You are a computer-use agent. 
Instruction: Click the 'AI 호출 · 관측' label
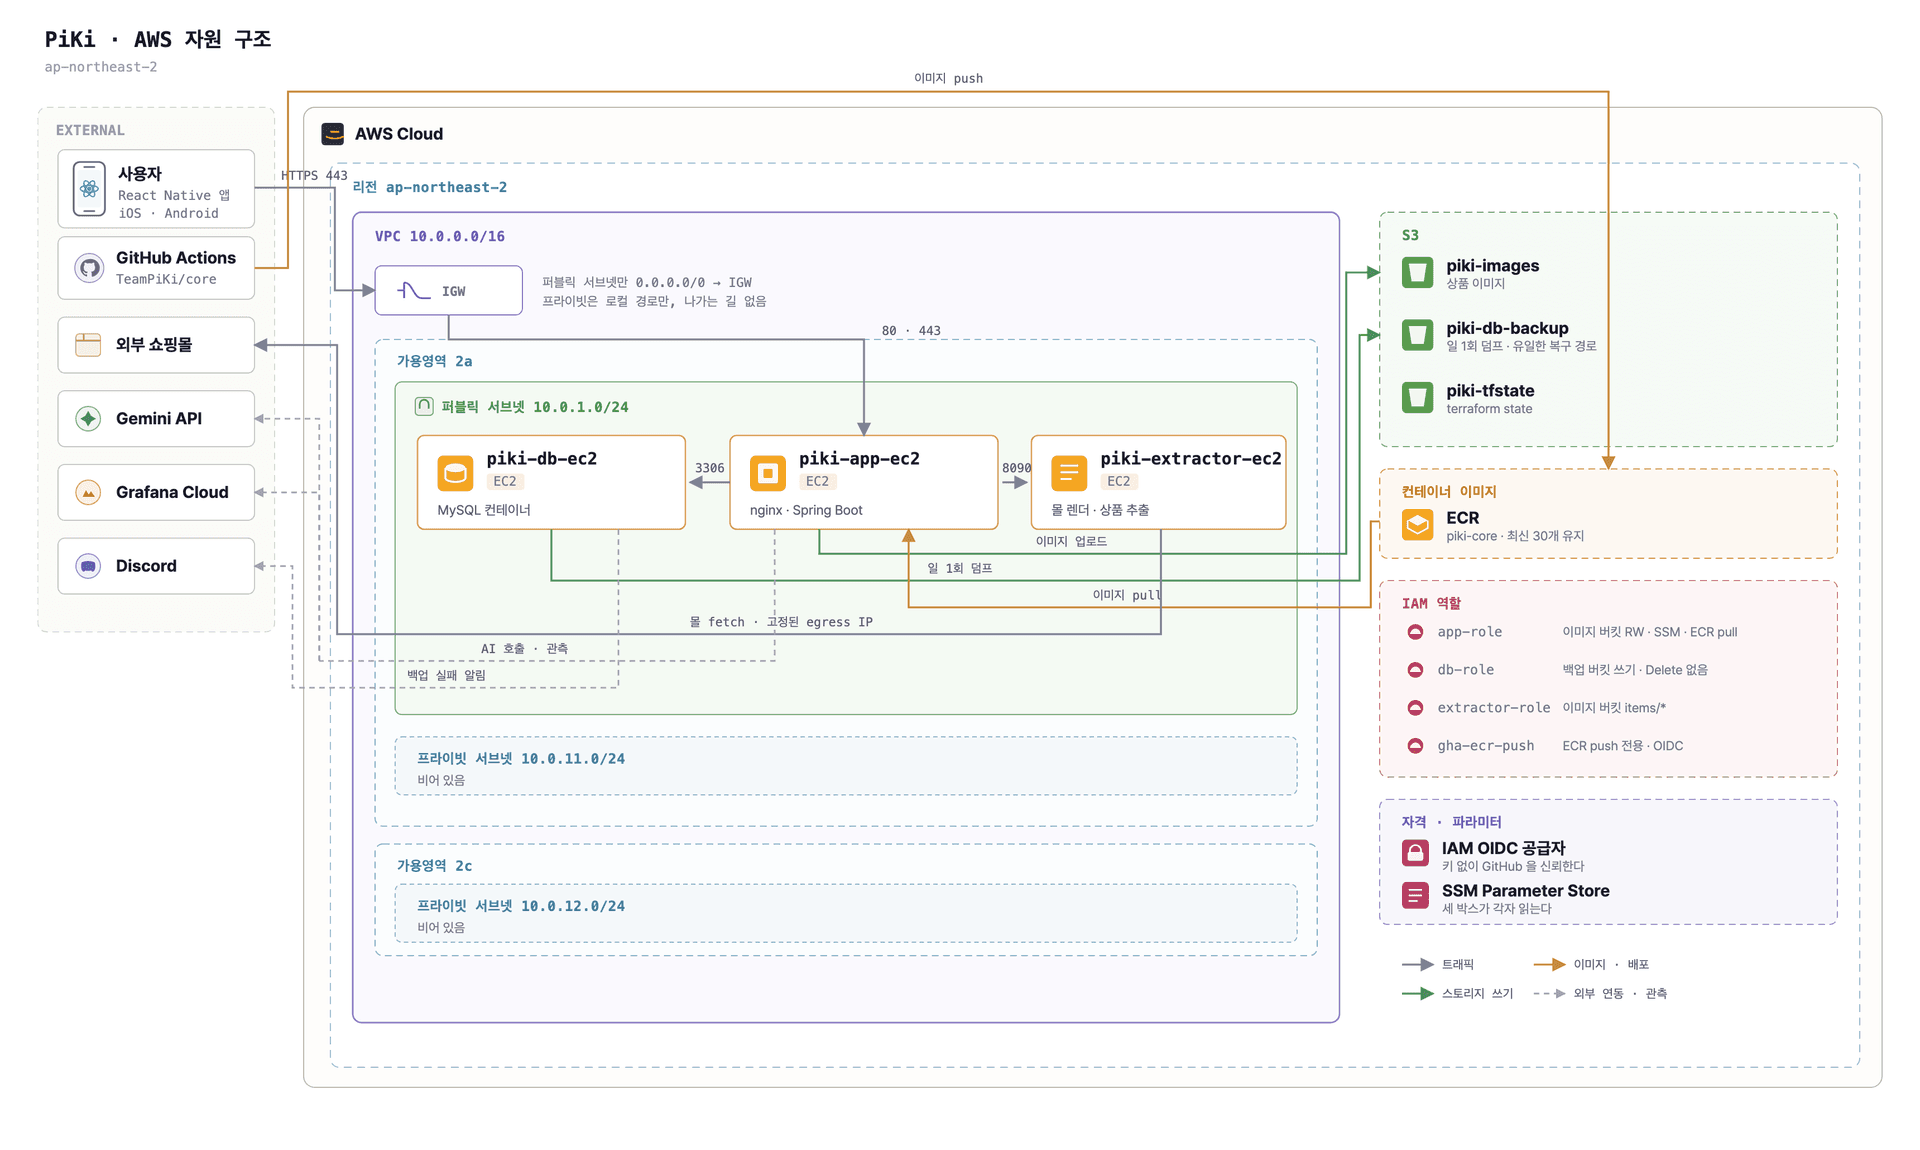524,649
